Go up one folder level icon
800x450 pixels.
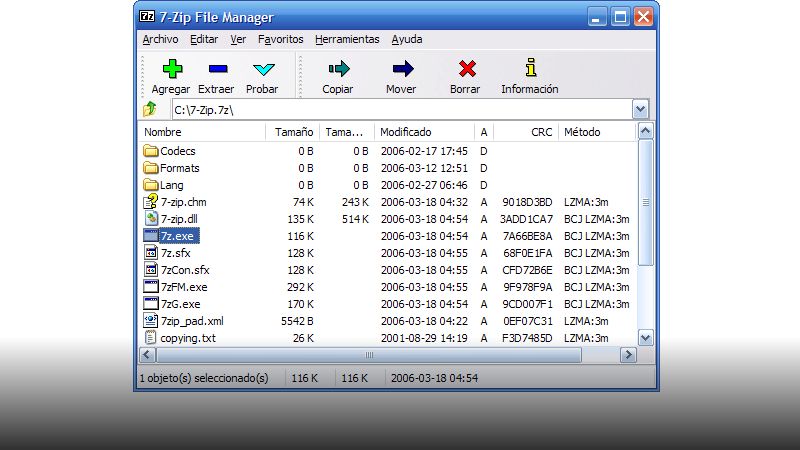pyautogui.click(x=150, y=109)
